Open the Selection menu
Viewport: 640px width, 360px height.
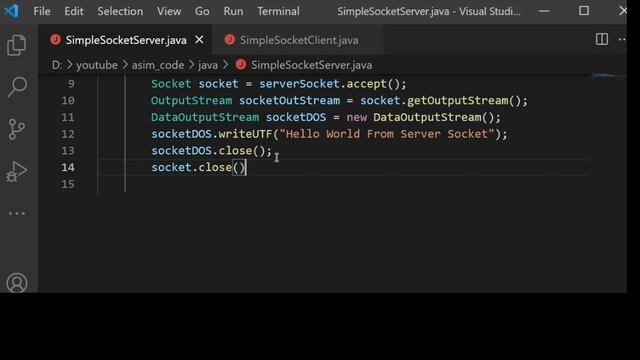click(x=120, y=11)
